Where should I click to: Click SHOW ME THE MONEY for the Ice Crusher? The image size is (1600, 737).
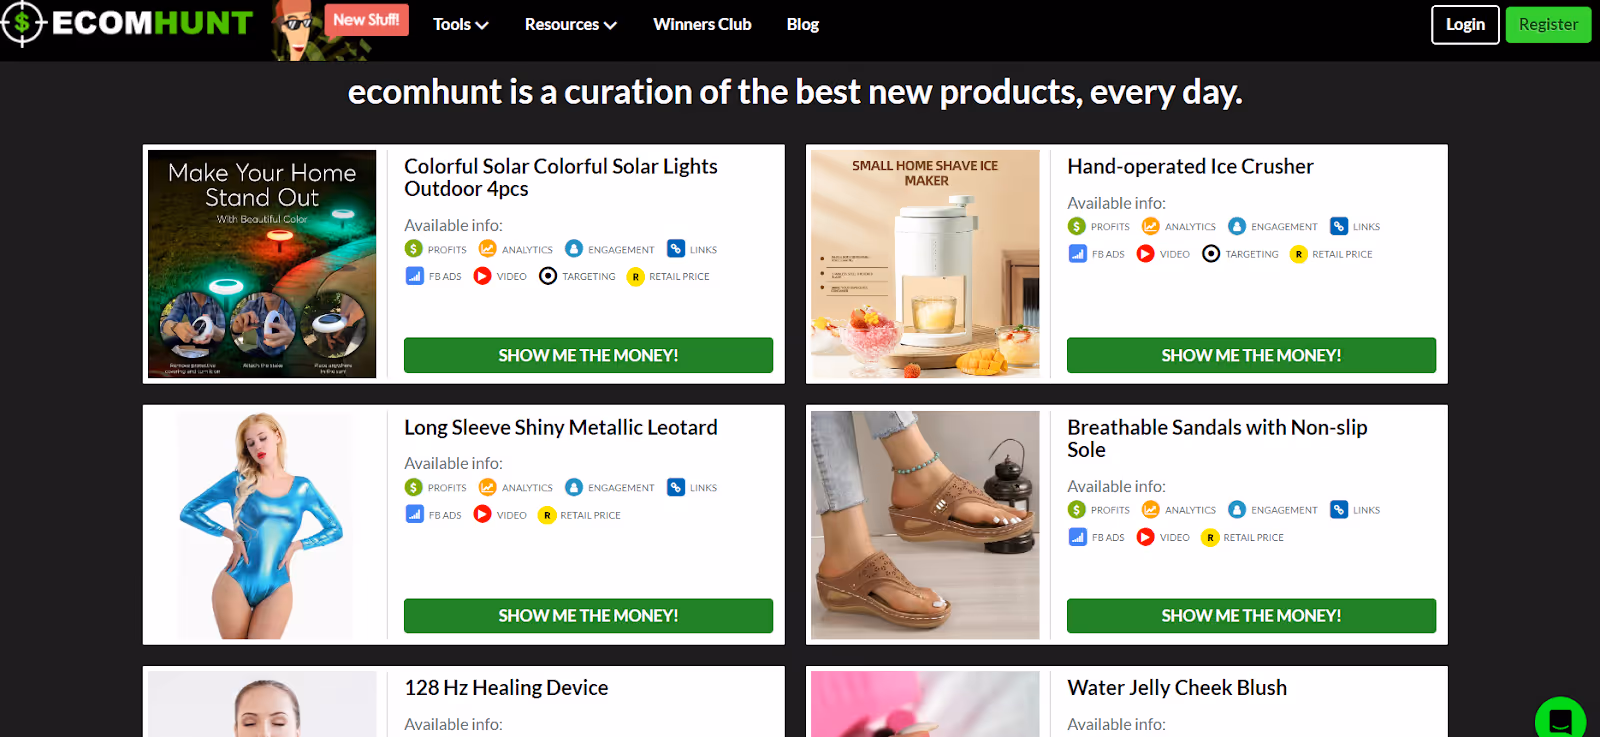pos(1251,355)
